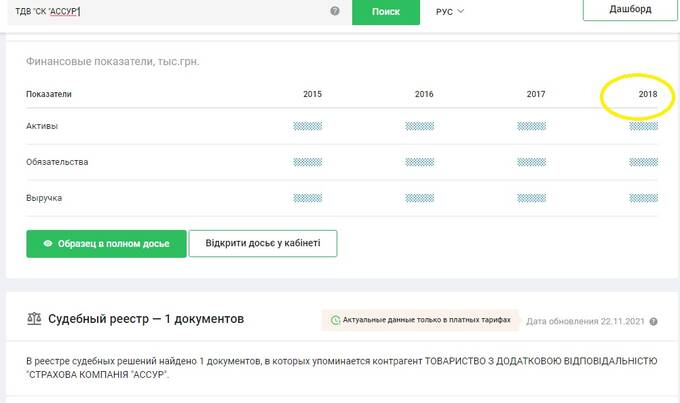Viewport: 680px width, 403px height.
Task: Click Образец в полном досье button
Action: [106, 244]
